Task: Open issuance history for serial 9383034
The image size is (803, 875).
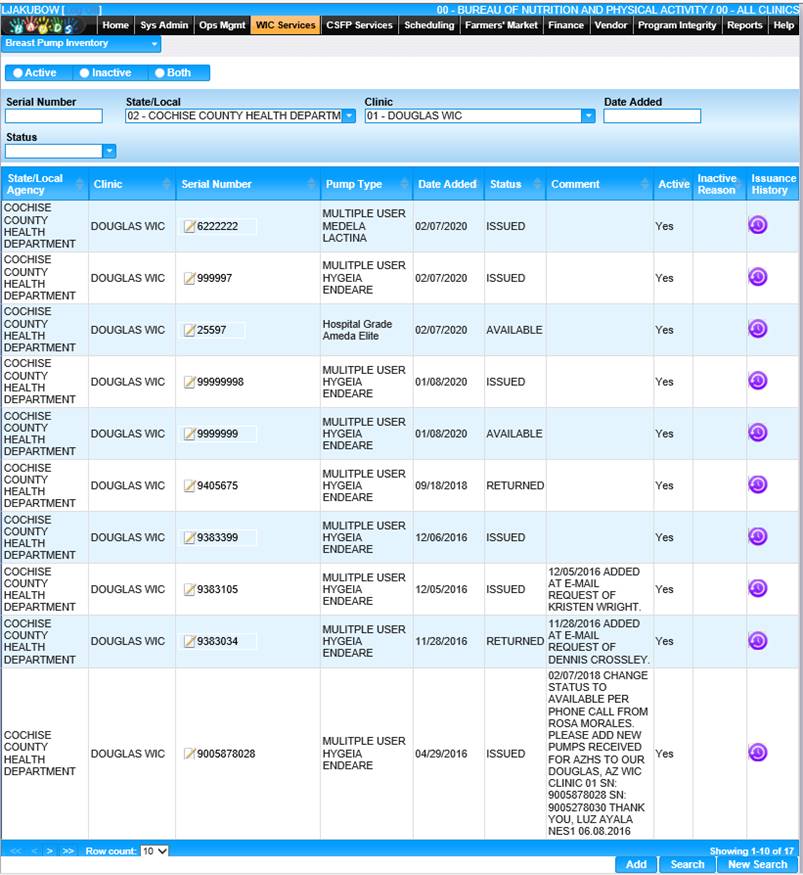Action: pyautogui.click(x=757, y=641)
